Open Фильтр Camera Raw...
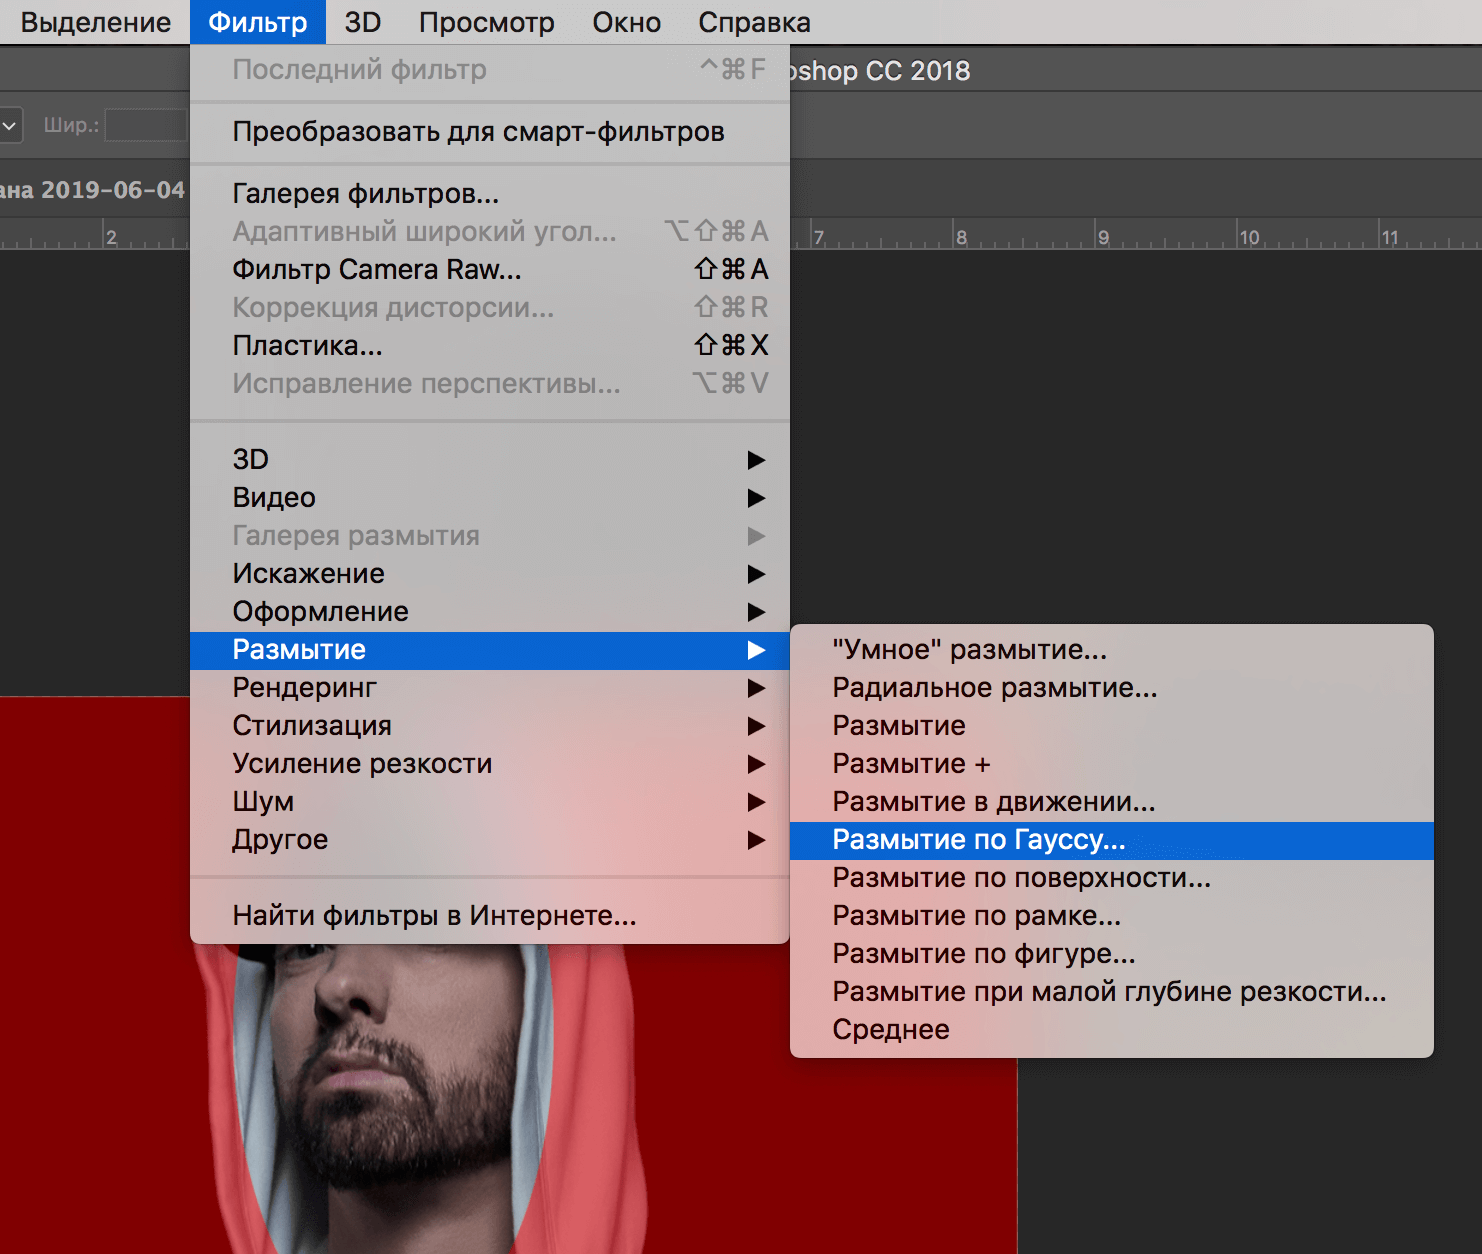Screen dimensions: 1482x1254 click(490, 270)
